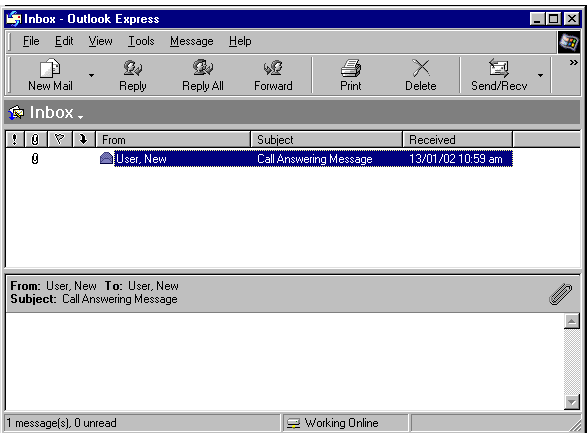Sort messages by the attachment column header
587x433 pixels.
pos(35,140)
